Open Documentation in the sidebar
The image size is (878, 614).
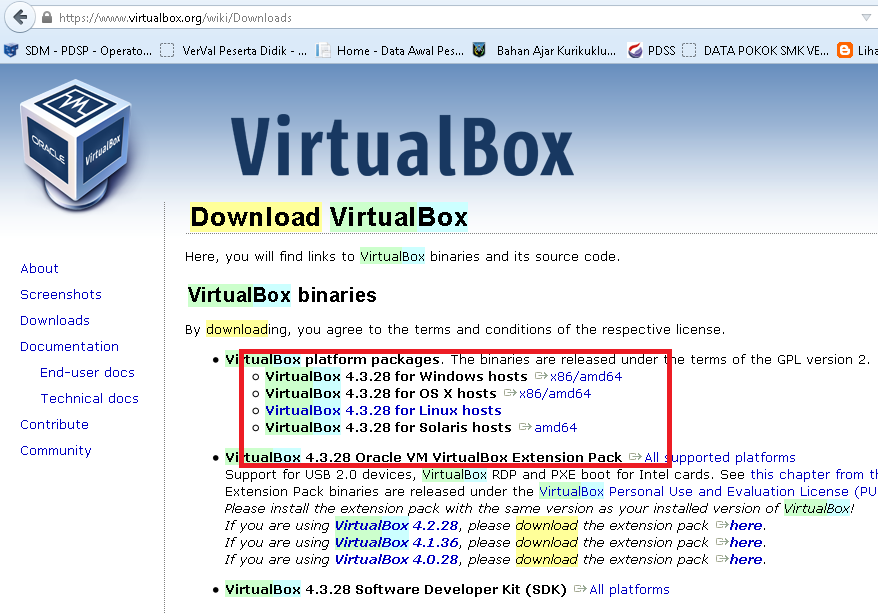pos(69,346)
